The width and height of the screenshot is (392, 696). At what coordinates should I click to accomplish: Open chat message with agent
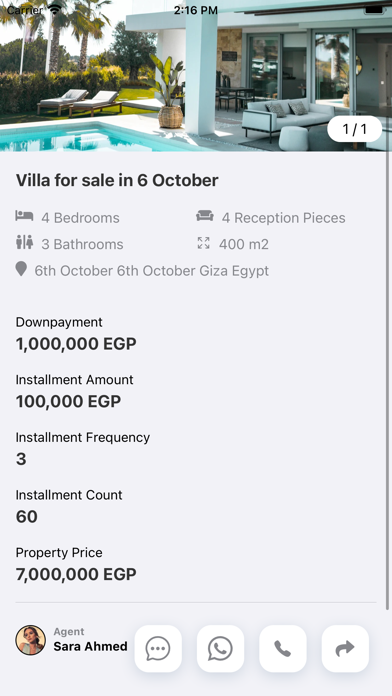[158, 649]
